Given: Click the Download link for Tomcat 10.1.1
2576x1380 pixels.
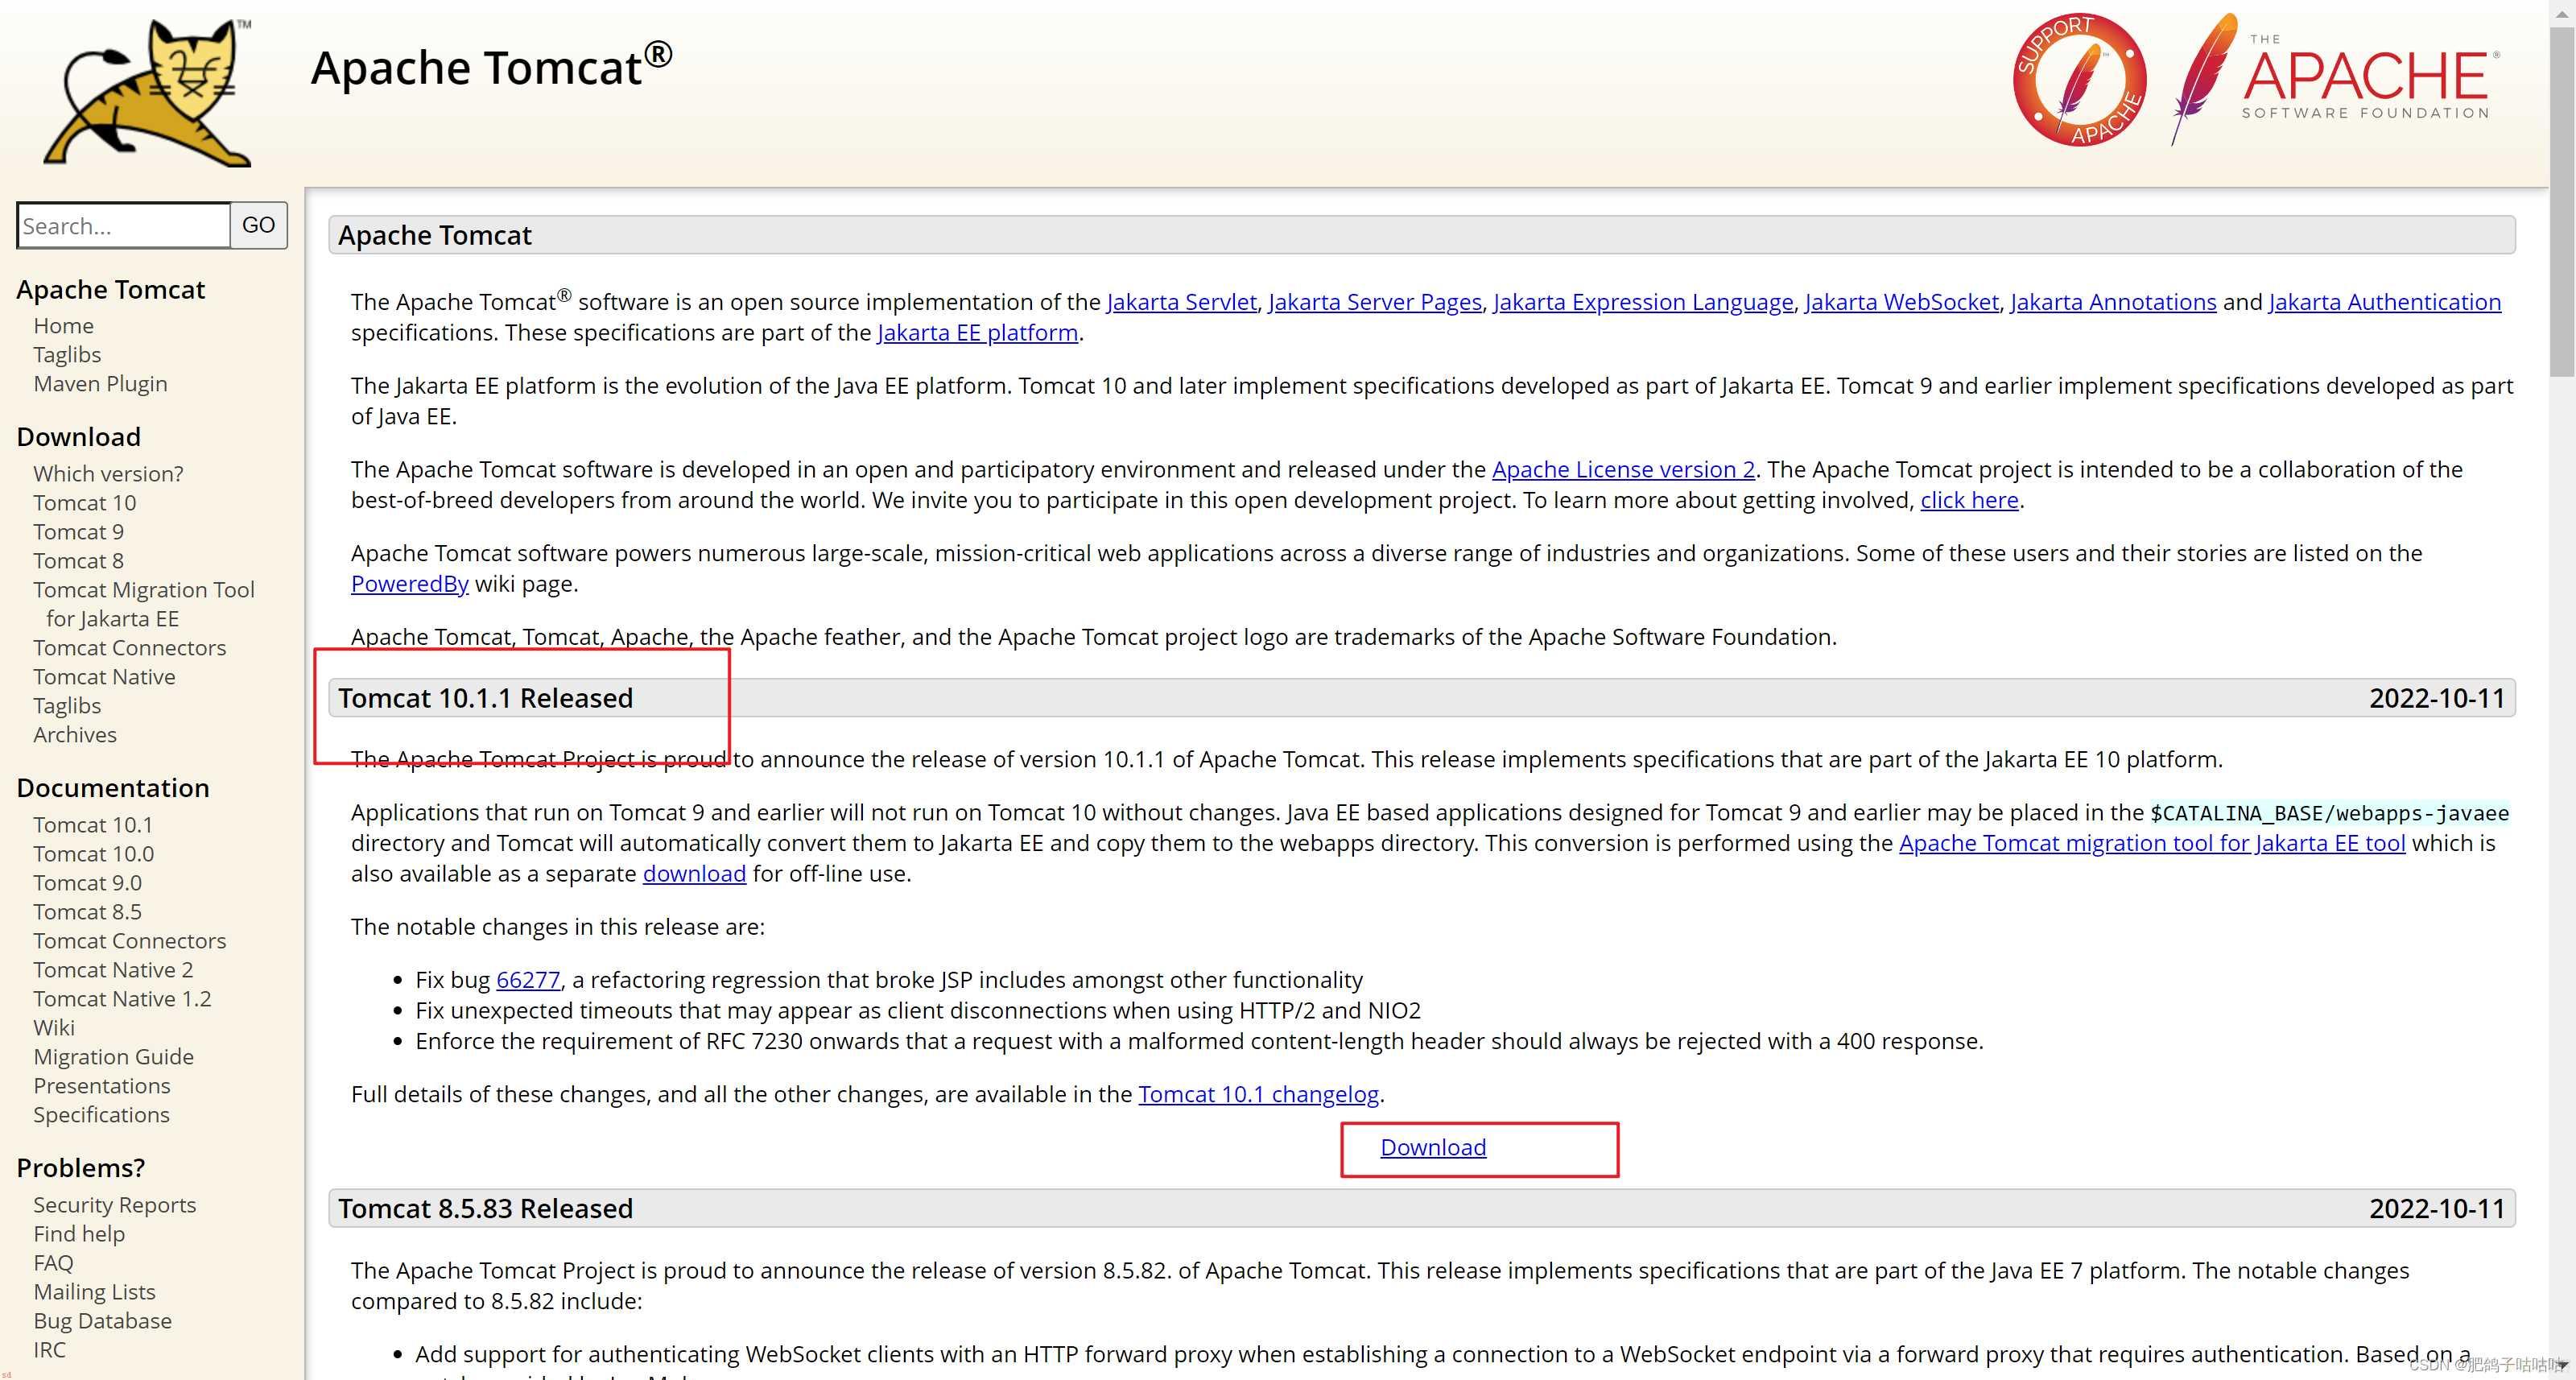Looking at the screenshot, I should point(1433,1148).
